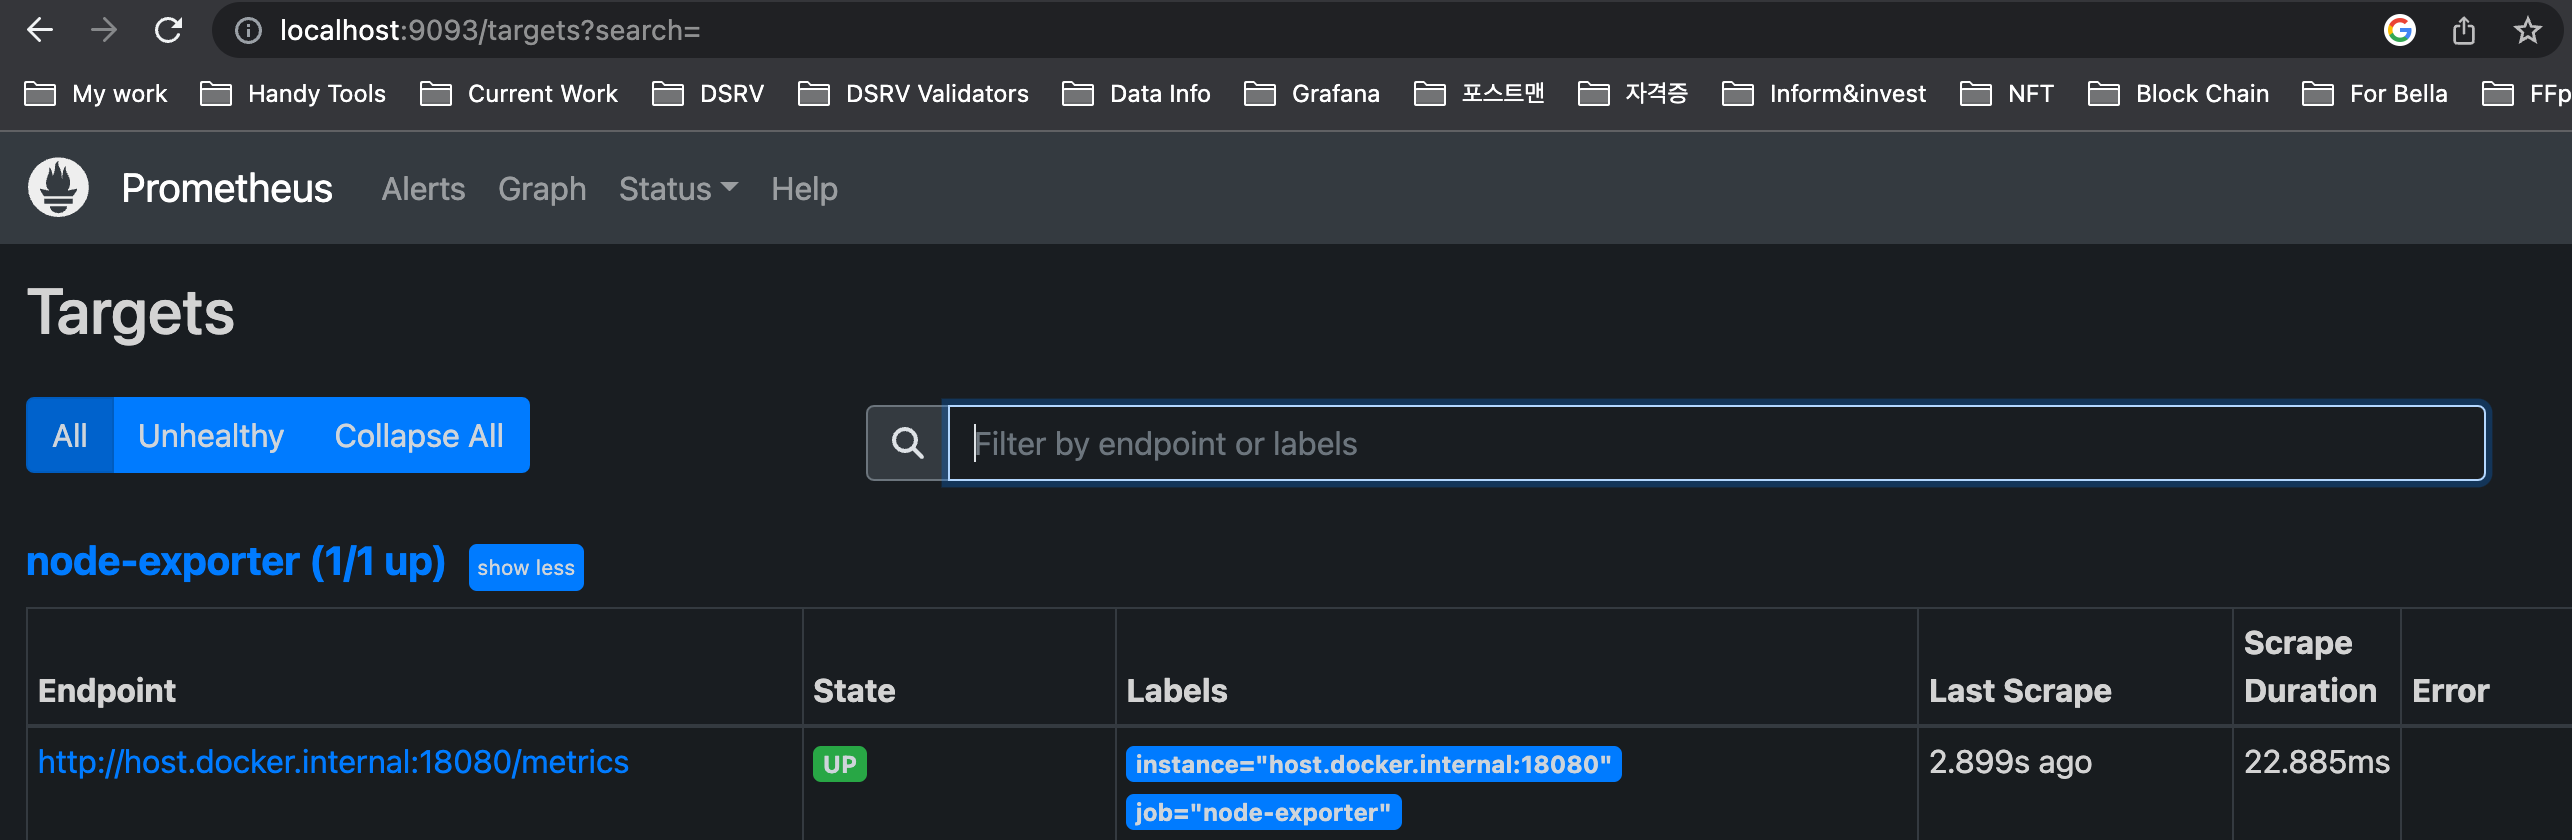Open the 포스트맨 bookmark folder
This screenshot has height=840, width=2572.
pos(1480,94)
